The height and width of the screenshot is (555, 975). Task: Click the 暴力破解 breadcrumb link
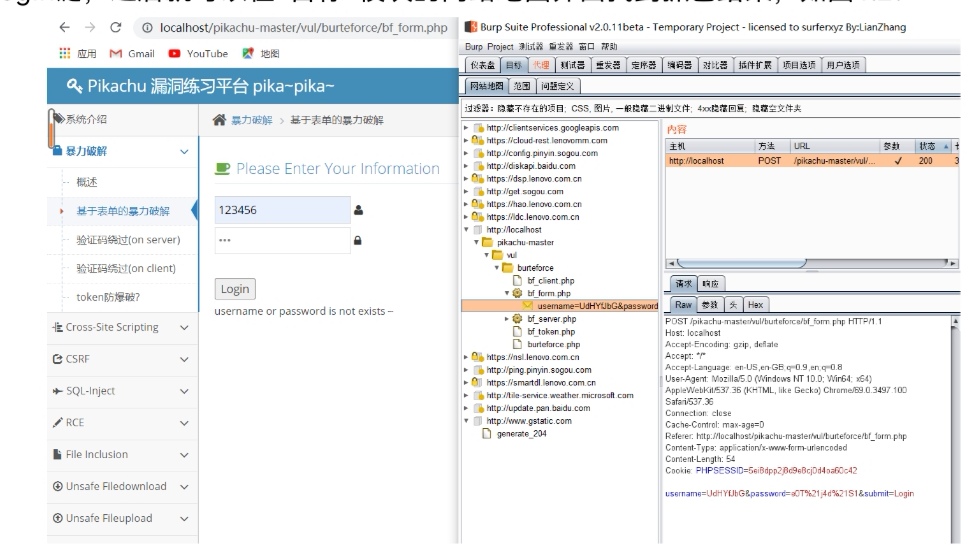(251, 121)
